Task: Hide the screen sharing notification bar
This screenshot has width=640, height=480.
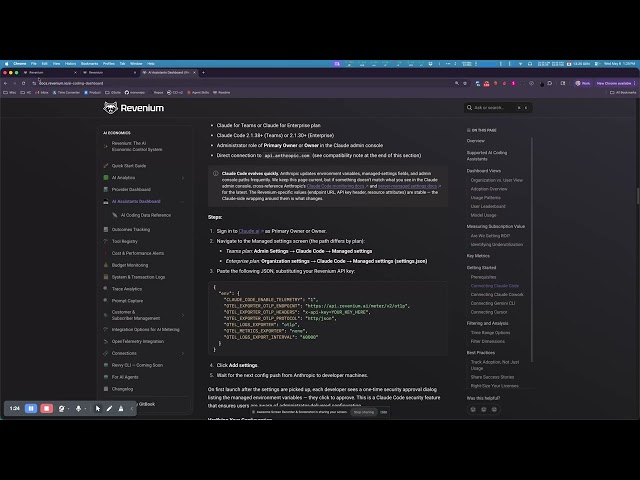Action: [383, 412]
